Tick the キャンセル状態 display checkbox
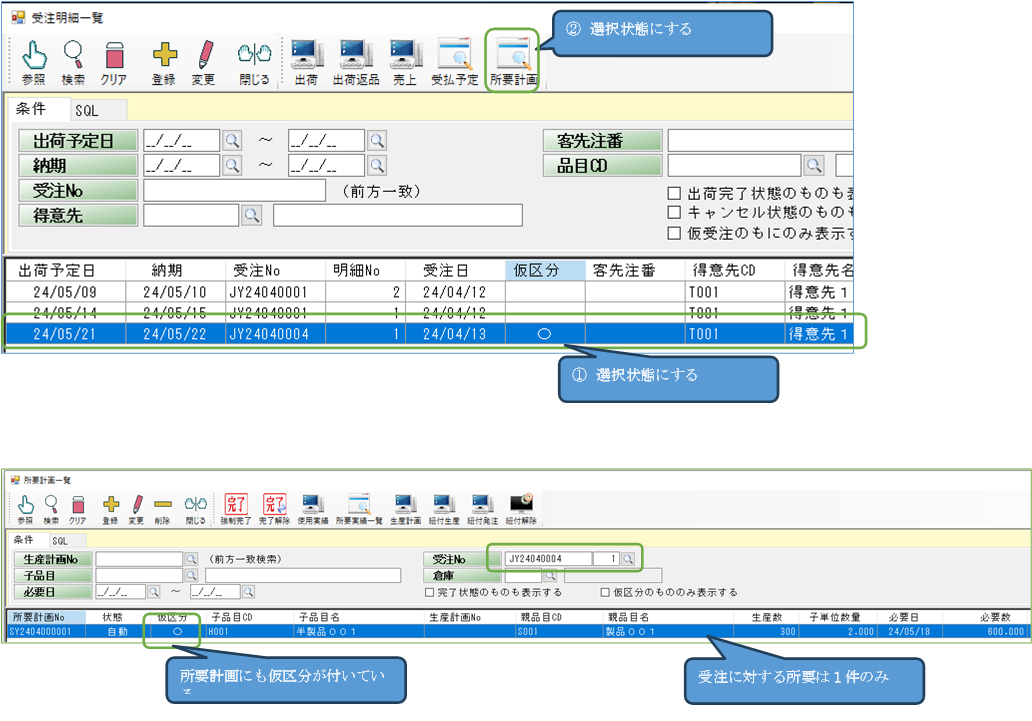1032x721 pixels. [674, 213]
